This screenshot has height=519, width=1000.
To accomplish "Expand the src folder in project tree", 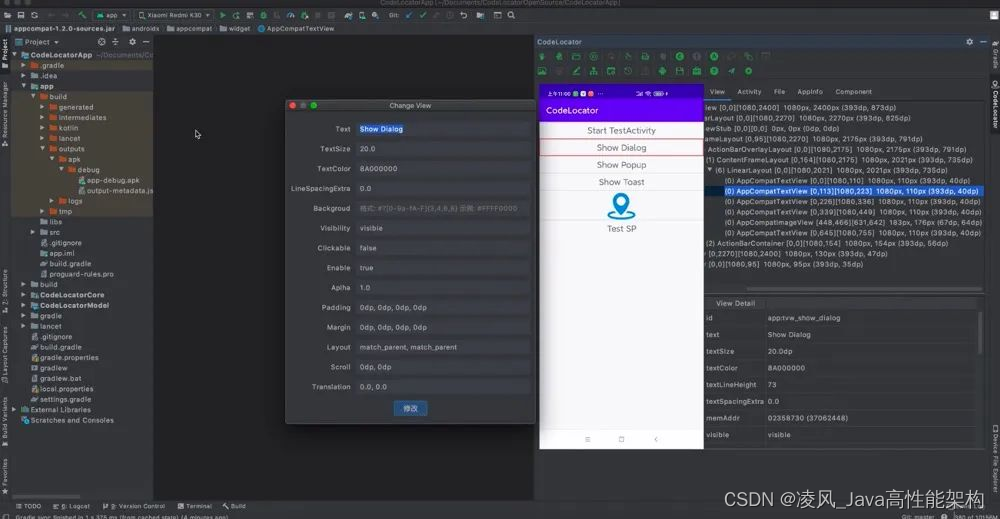I will pyautogui.click(x=33, y=232).
